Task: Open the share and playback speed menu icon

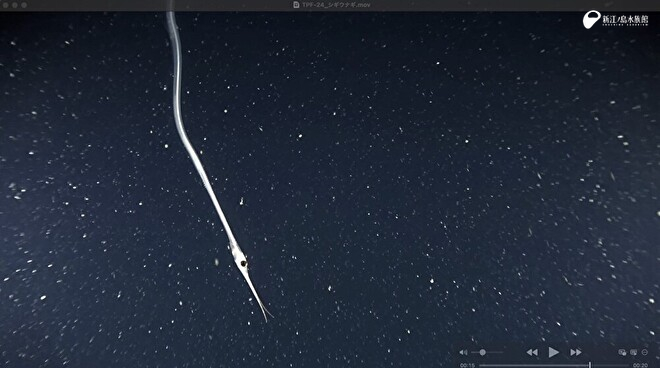Action: pos(644,352)
